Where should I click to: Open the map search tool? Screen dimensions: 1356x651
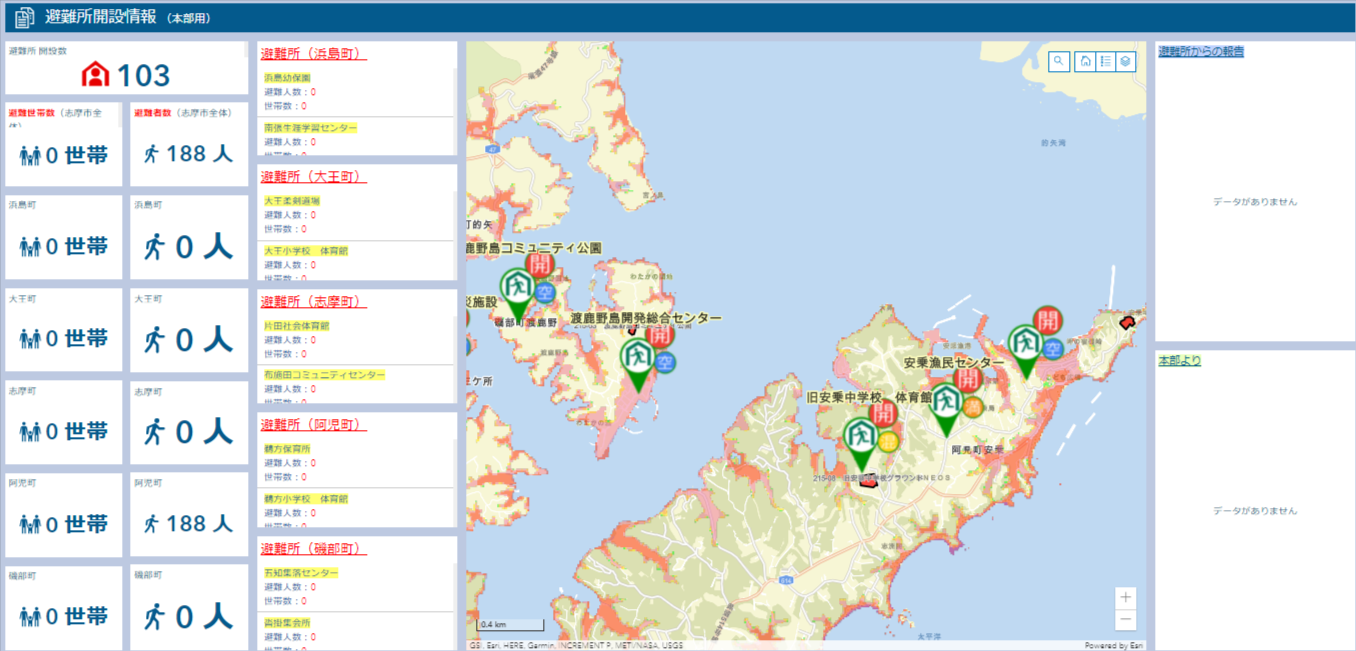tap(1059, 61)
